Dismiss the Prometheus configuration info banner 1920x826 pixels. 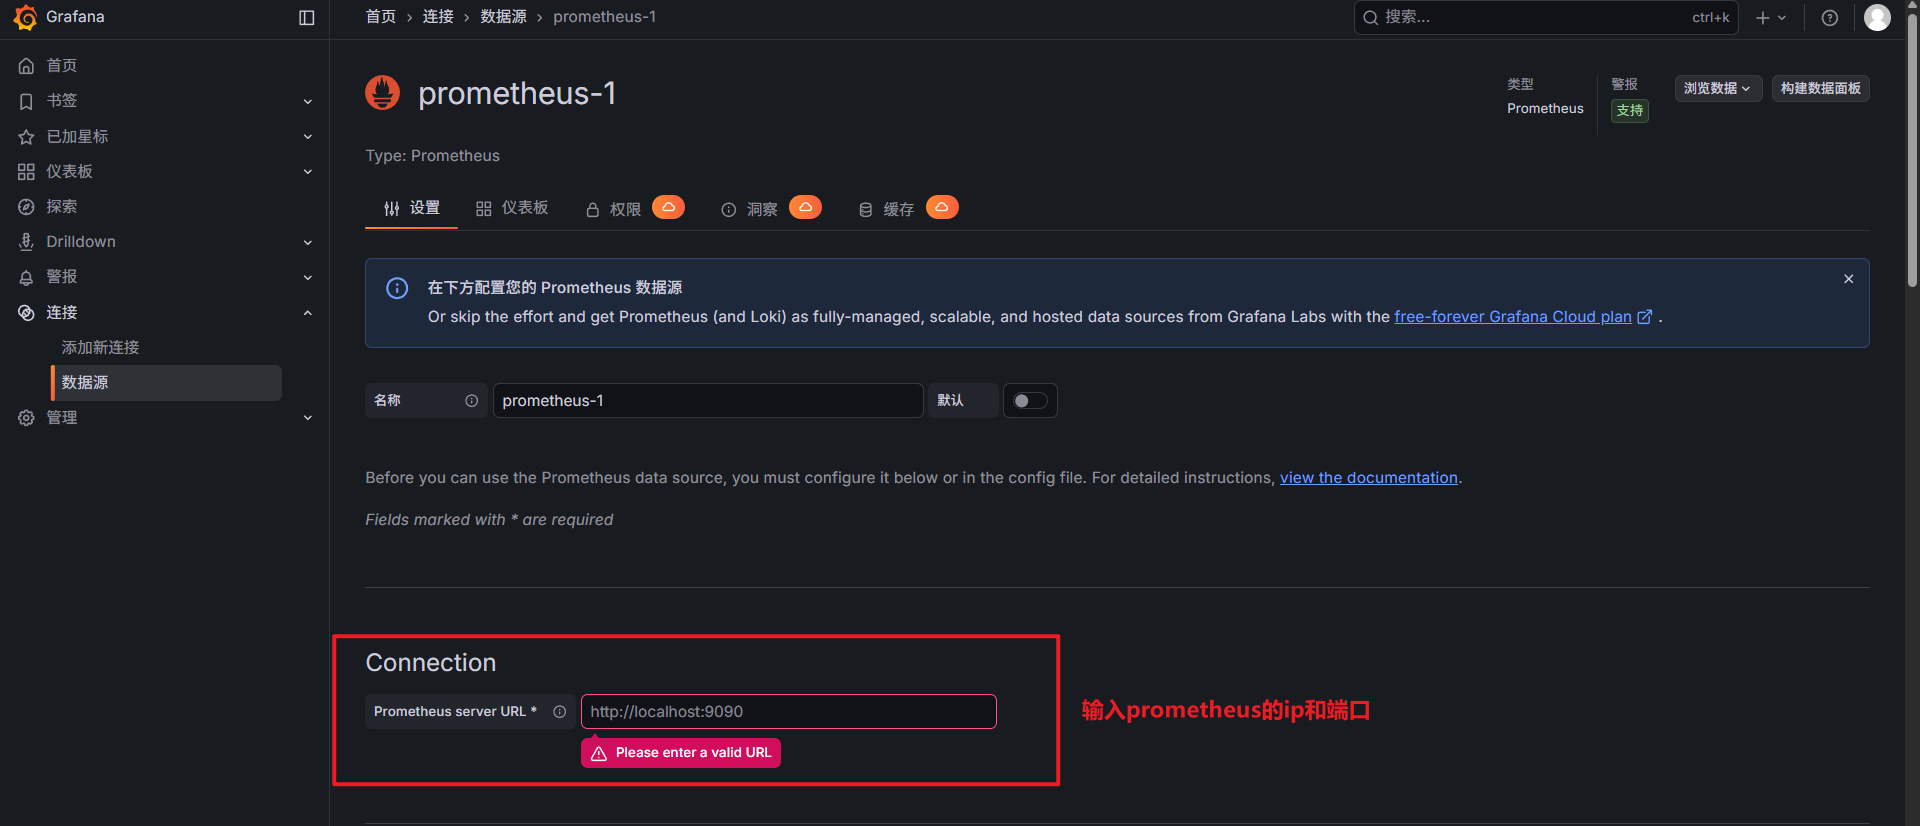pos(1849,279)
